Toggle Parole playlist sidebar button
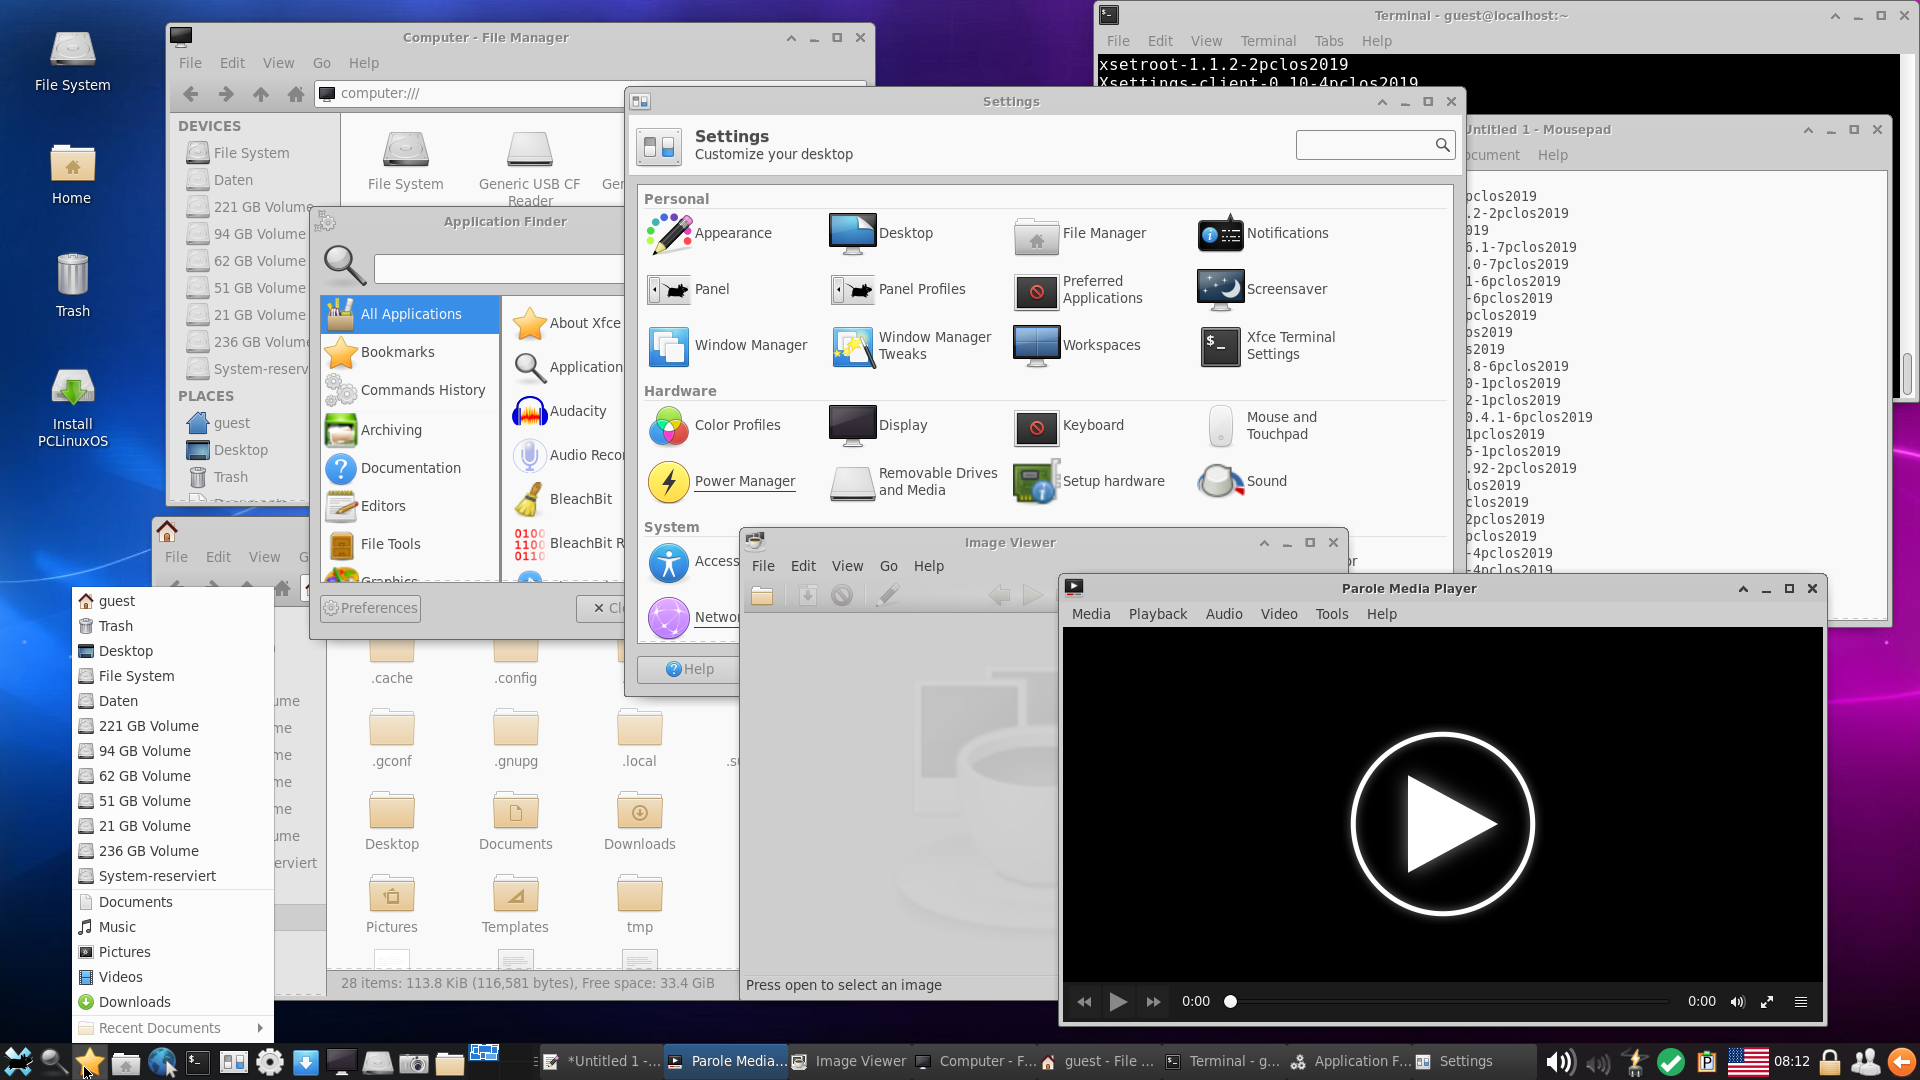The height and width of the screenshot is (1080, 1920). [x=1801, y=1002]
